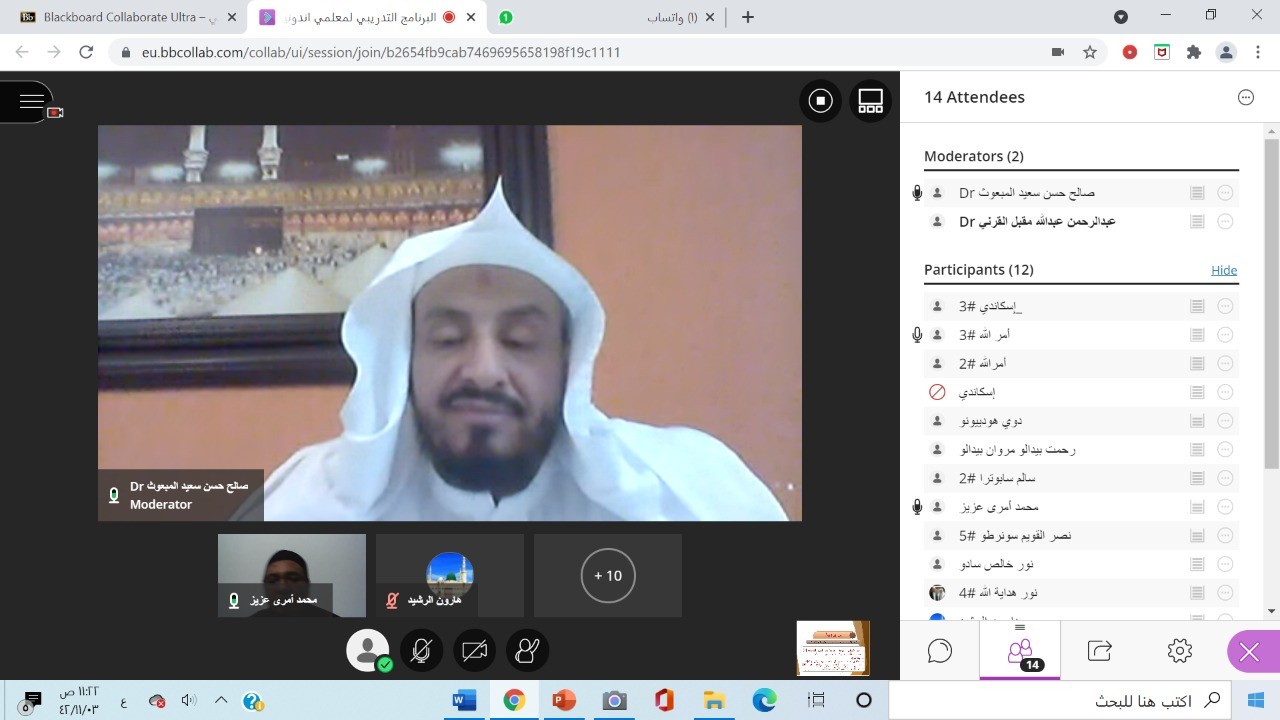The height and width of the screenshot is (720, 1280).
Task: Bookmark this page with the star icon
Action: coord(1090,52)
